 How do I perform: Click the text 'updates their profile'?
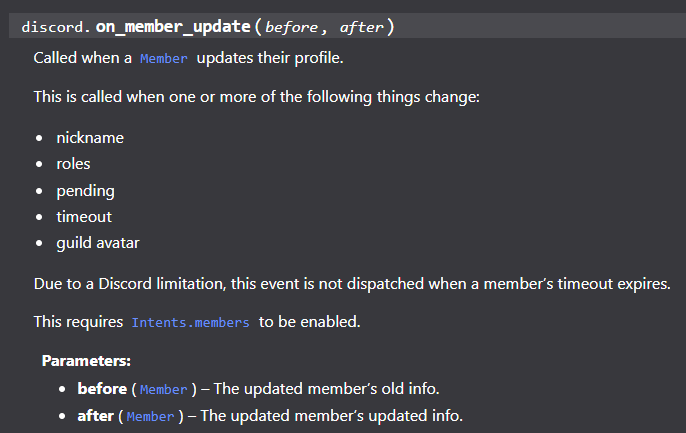coord(270,57)
